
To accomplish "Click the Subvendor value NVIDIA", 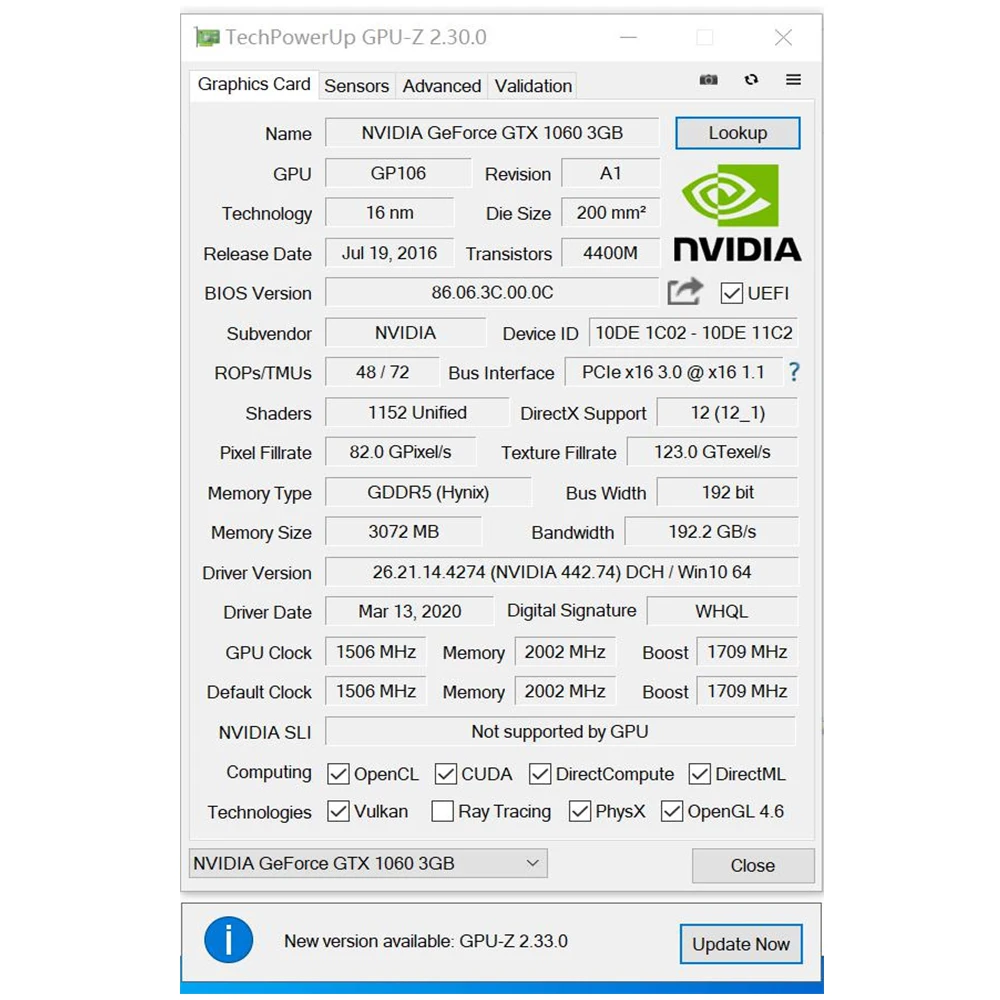I will pyautogui.click(x=405, y=332).
